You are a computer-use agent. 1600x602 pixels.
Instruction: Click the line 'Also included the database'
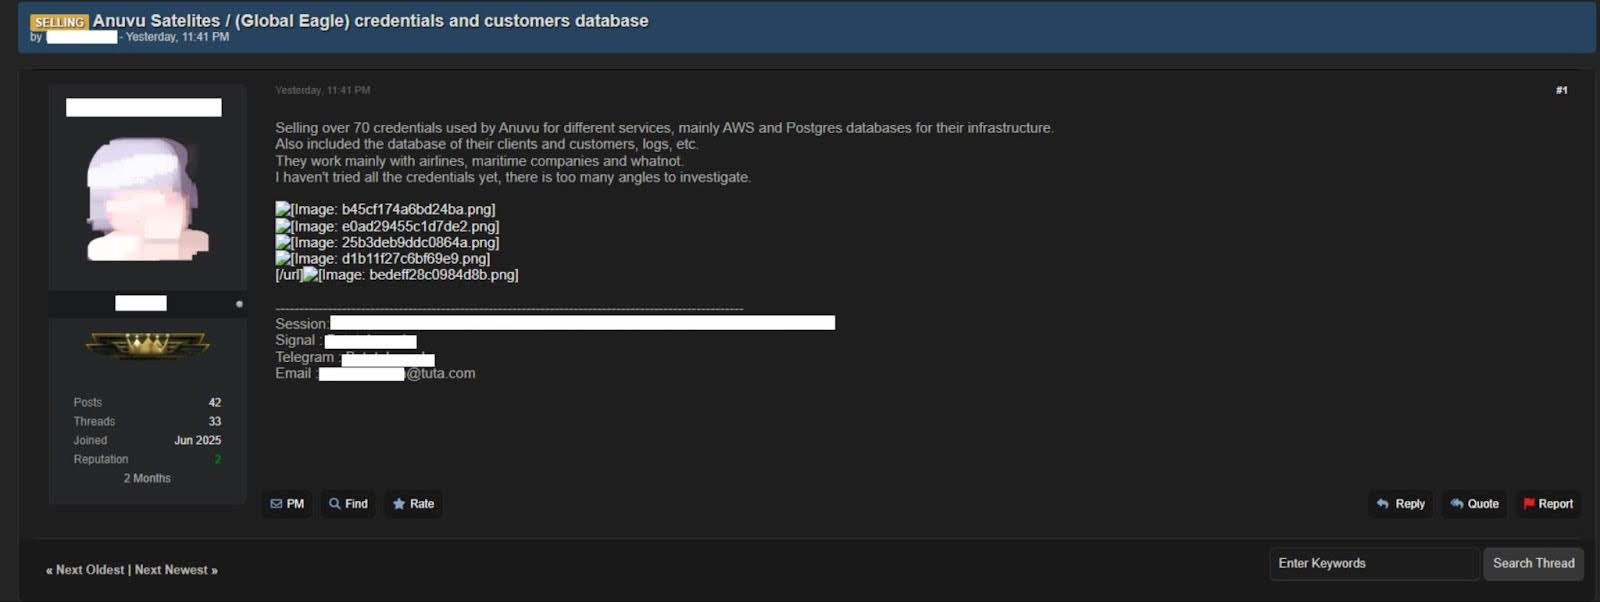point(487,144)
